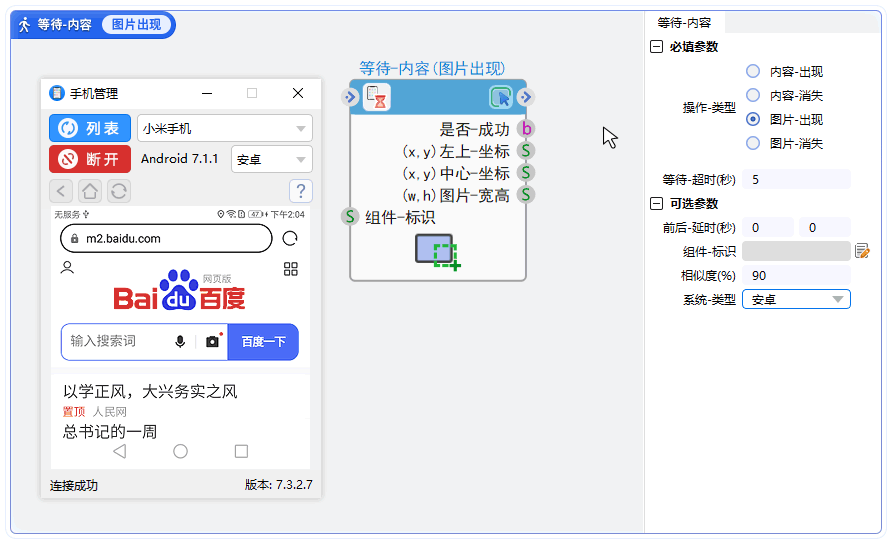Open the 以学正风,大兴务实之风 headline
This screenshot has height=544, width=892.
coord(150,391)
